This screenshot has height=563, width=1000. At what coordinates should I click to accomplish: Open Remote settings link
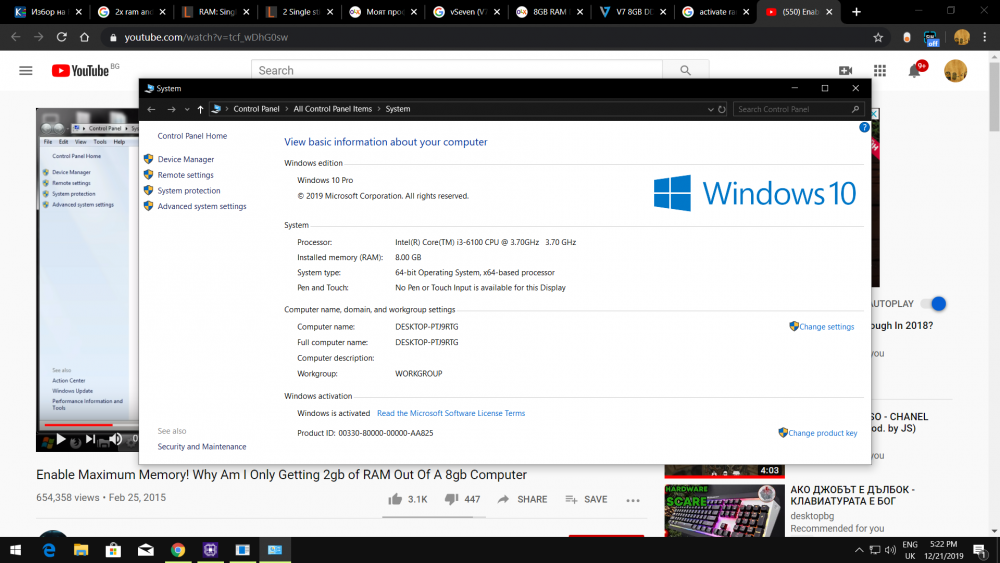point(186,175)
